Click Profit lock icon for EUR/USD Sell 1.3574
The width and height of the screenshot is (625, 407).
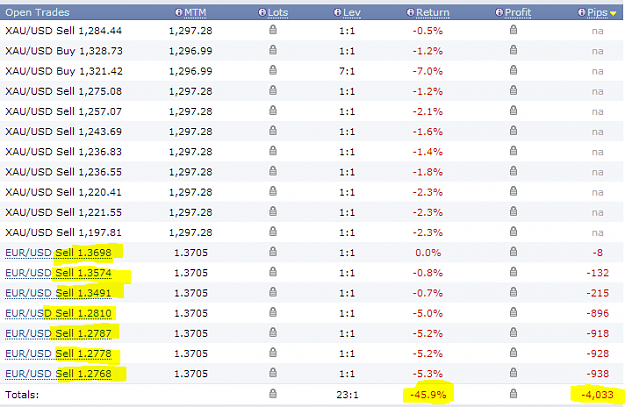(x=513, y=272)
